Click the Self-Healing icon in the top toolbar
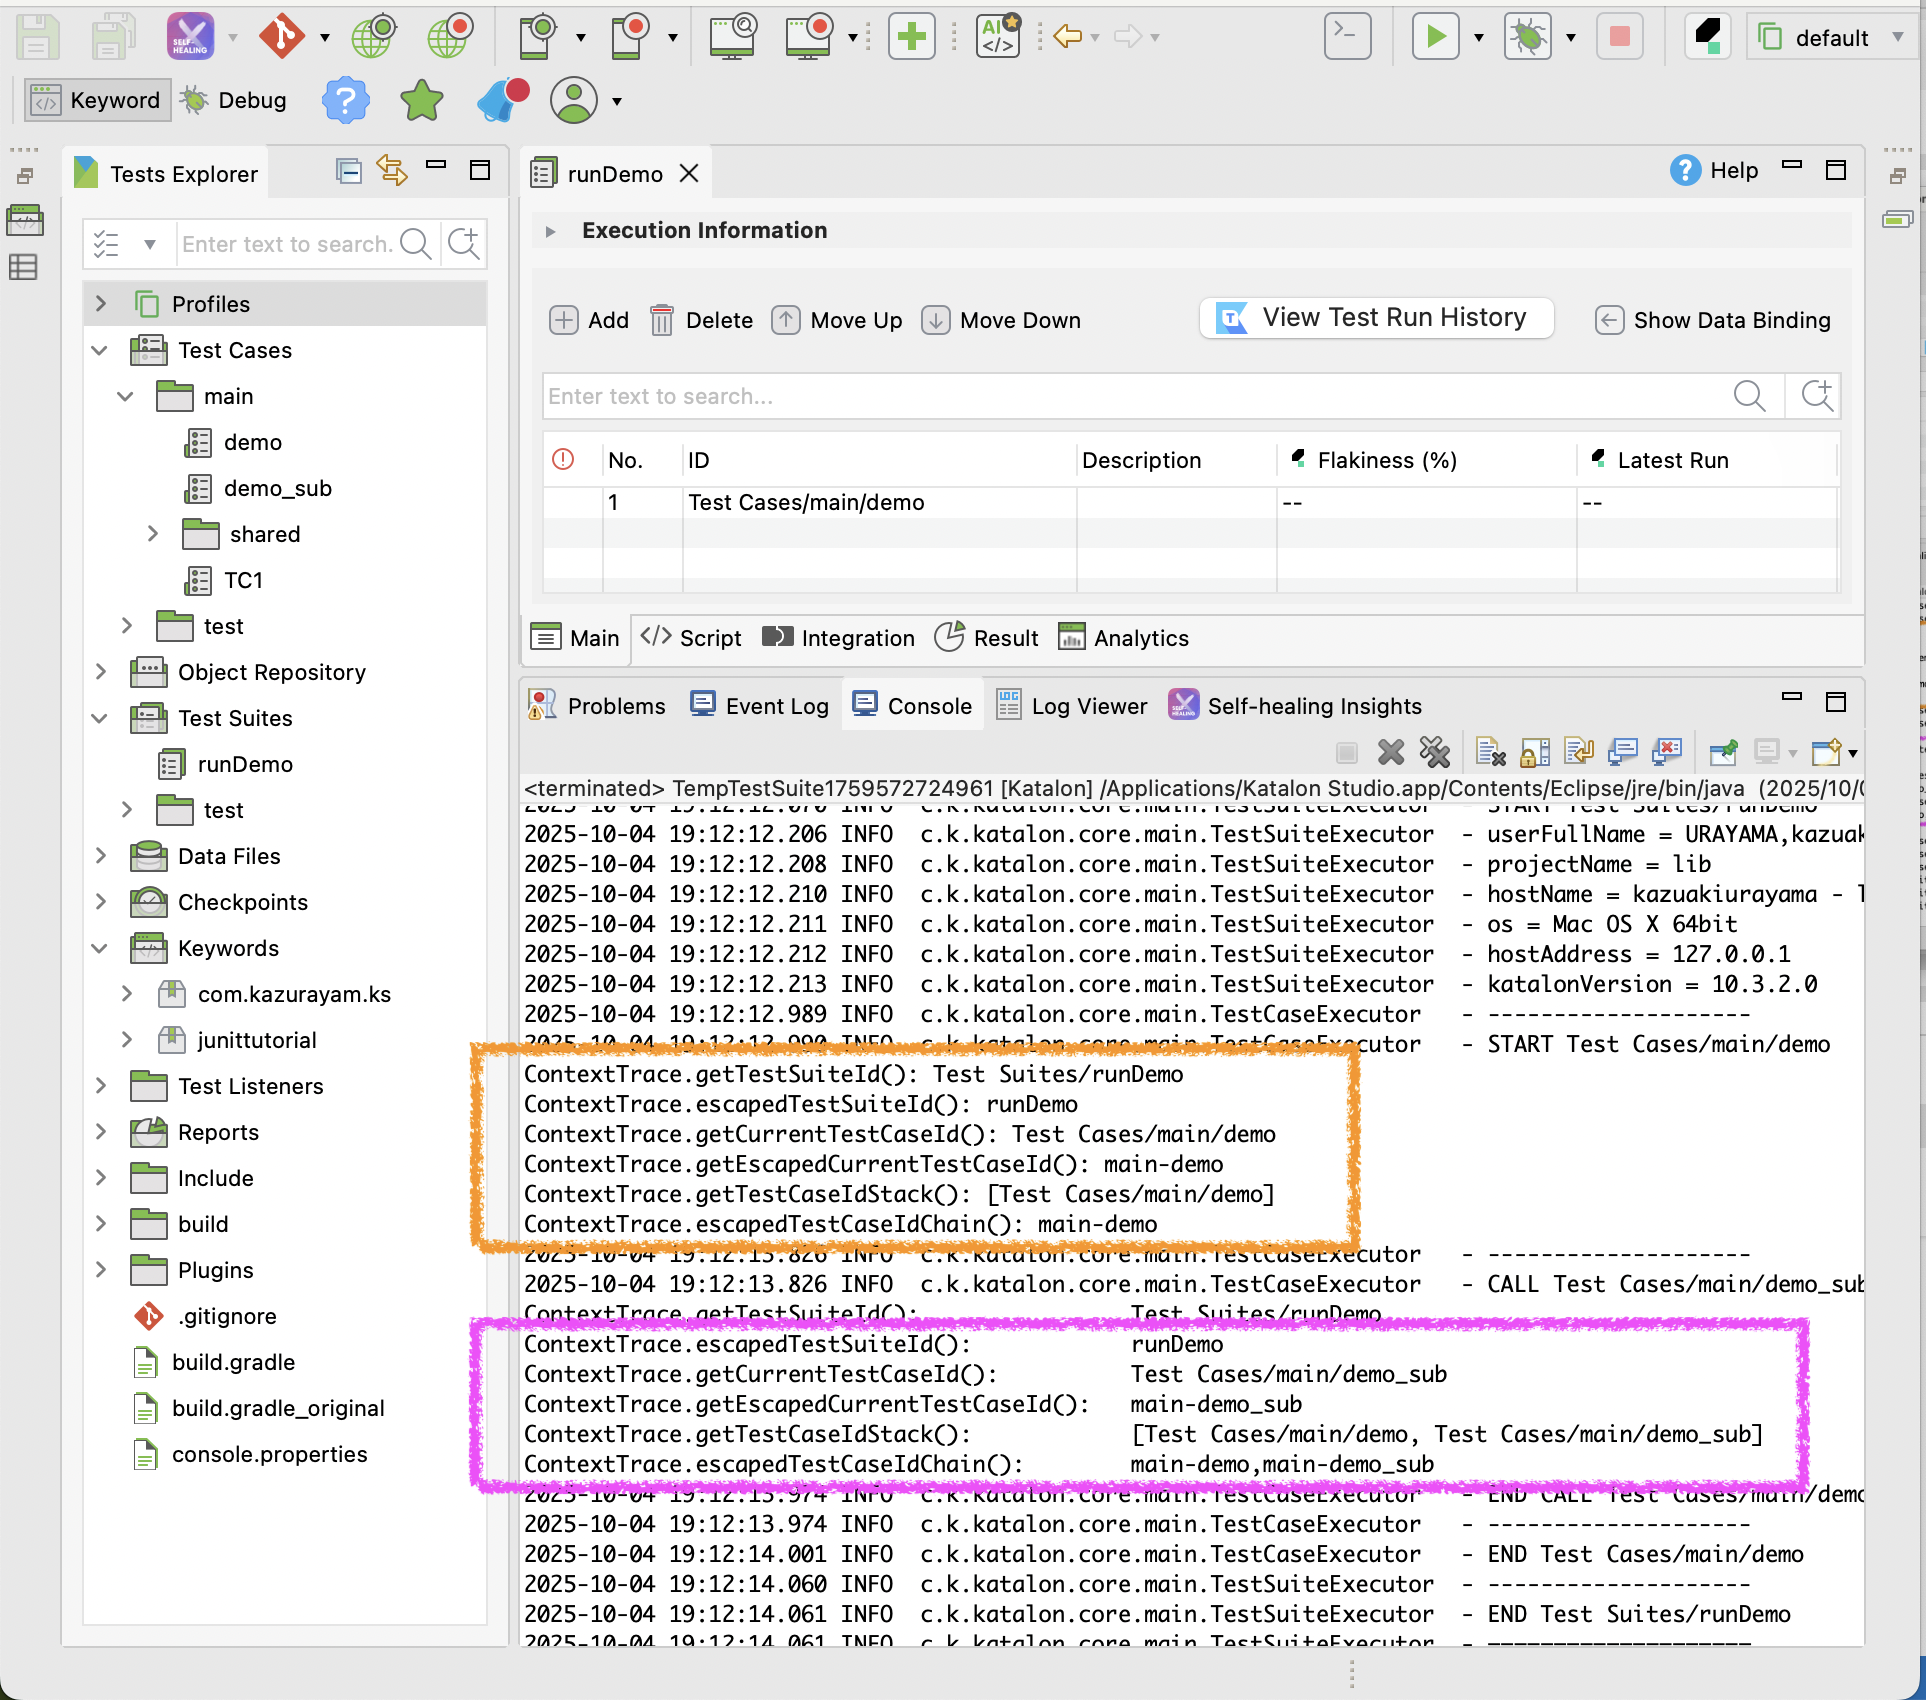 pos(190,37)
